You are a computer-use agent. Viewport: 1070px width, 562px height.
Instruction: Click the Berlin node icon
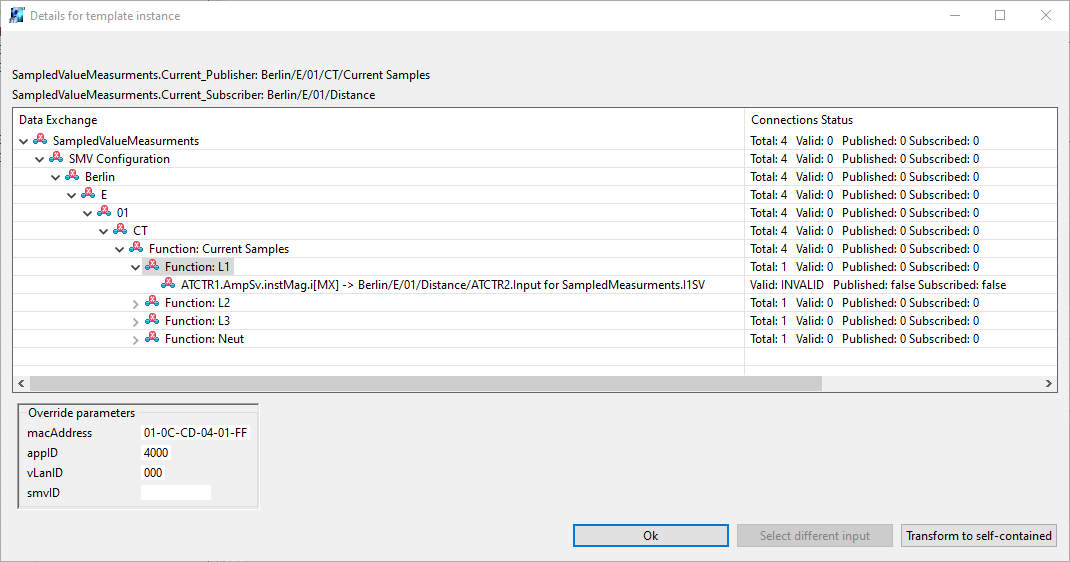coord(72,176)
